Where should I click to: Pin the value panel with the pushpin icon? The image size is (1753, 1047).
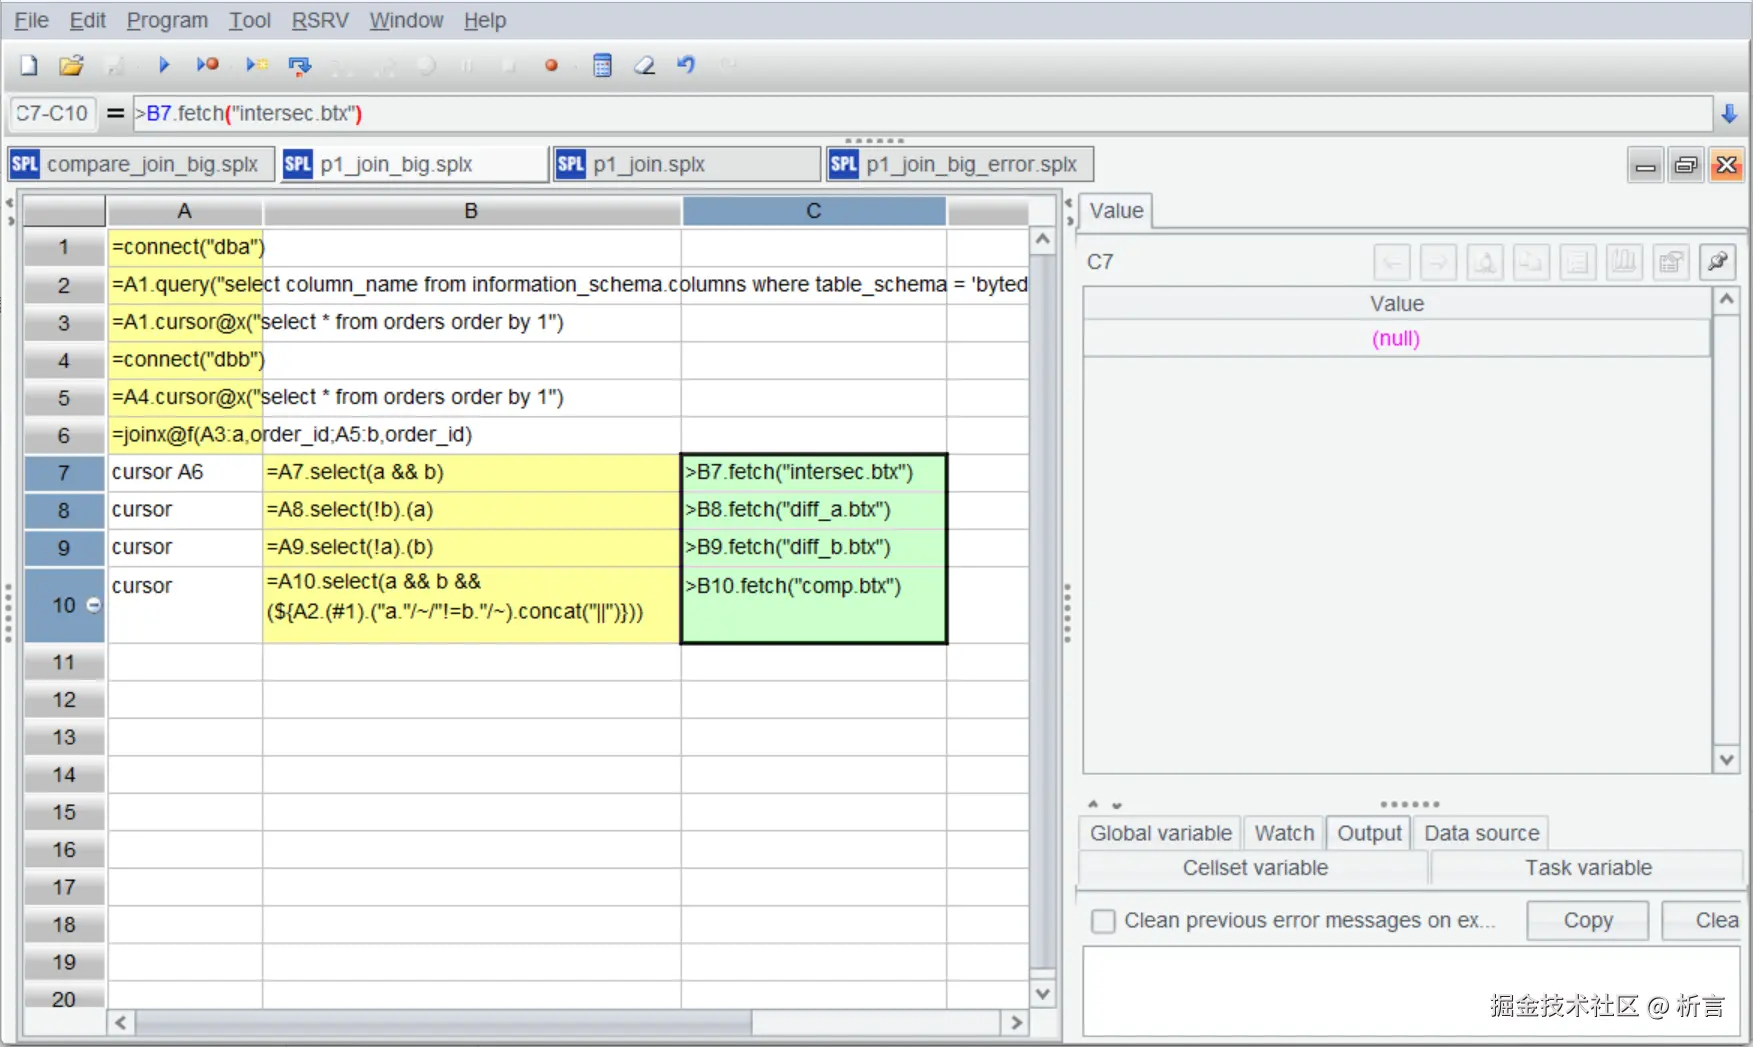(1717, 262)
